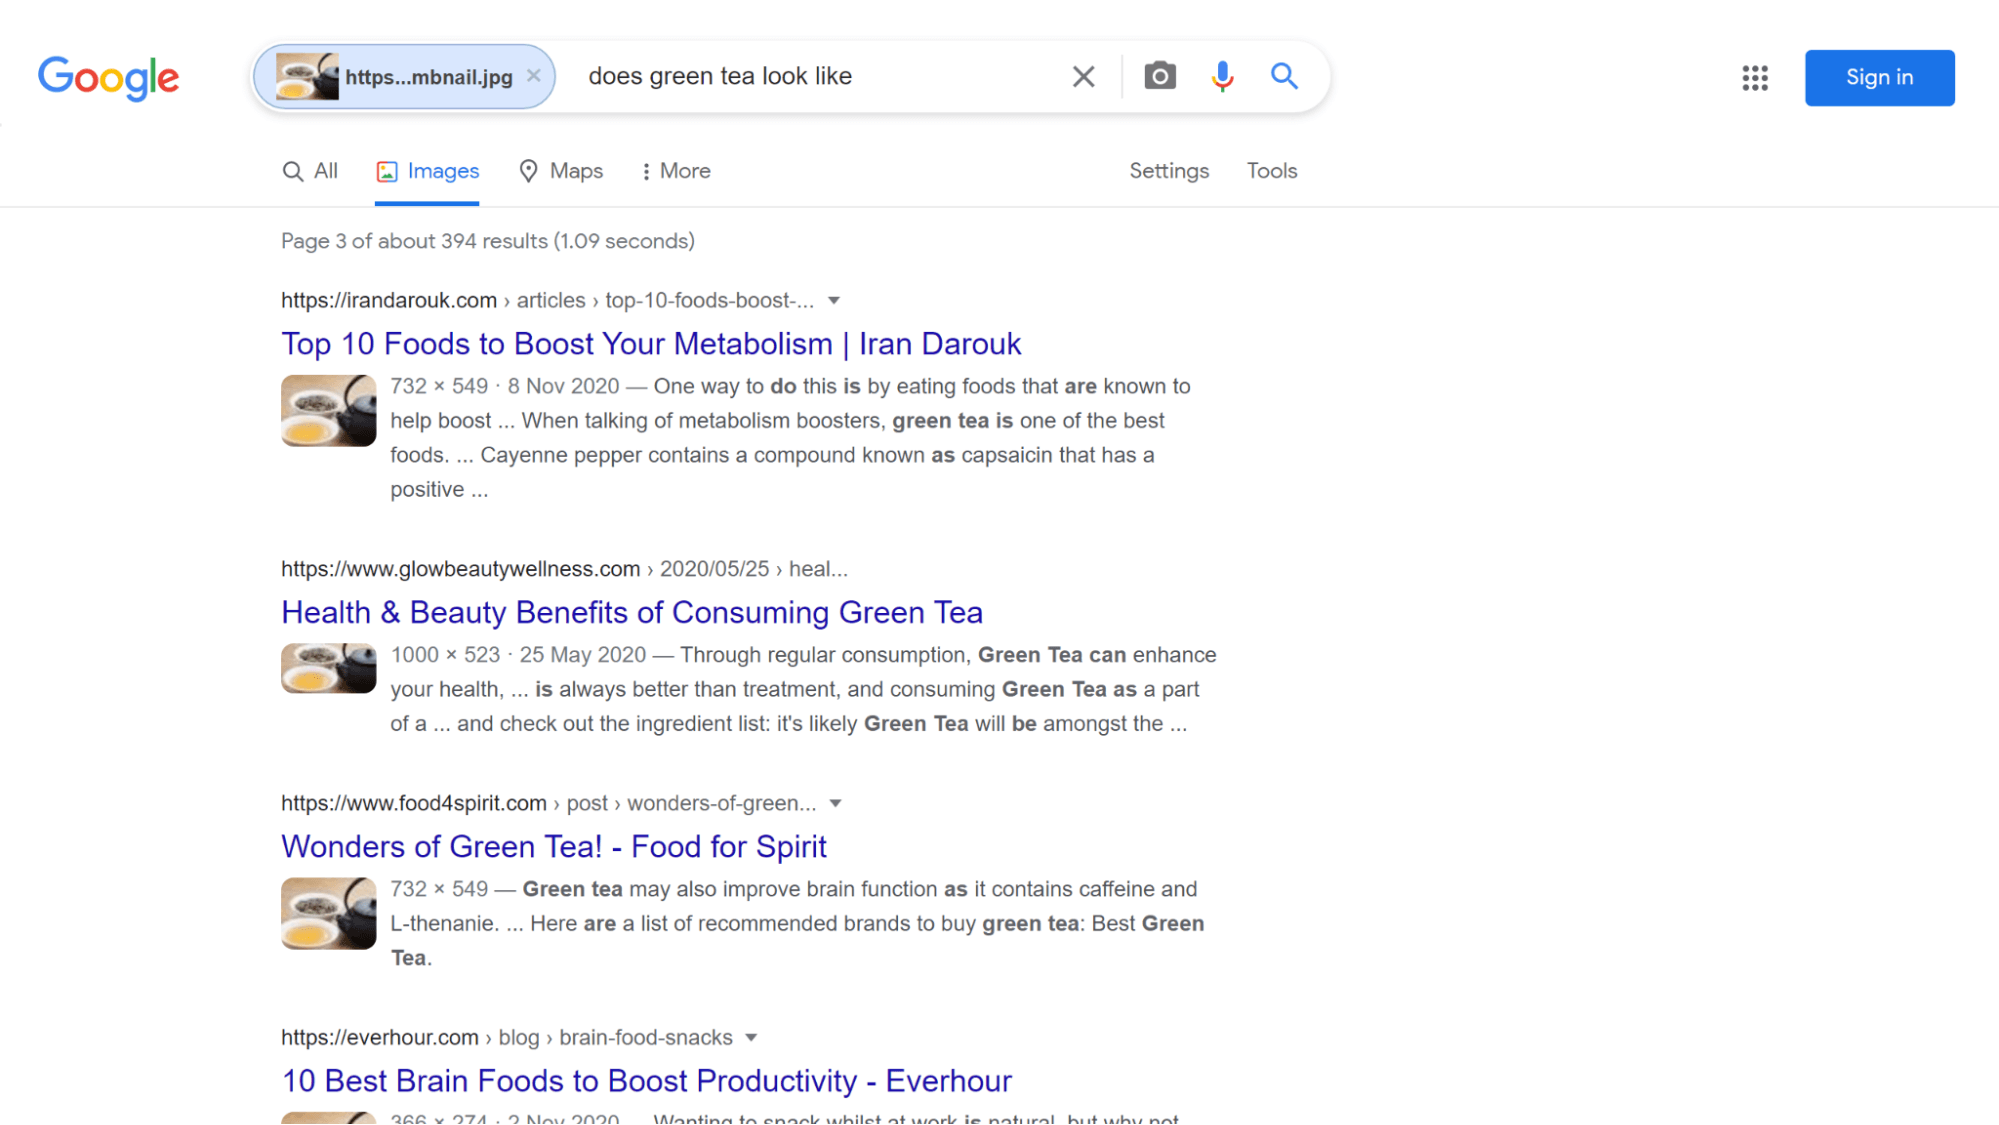Remove the uploaded image tag from search
Viewport: 1999px width, 1125px height.
(537, 74)
